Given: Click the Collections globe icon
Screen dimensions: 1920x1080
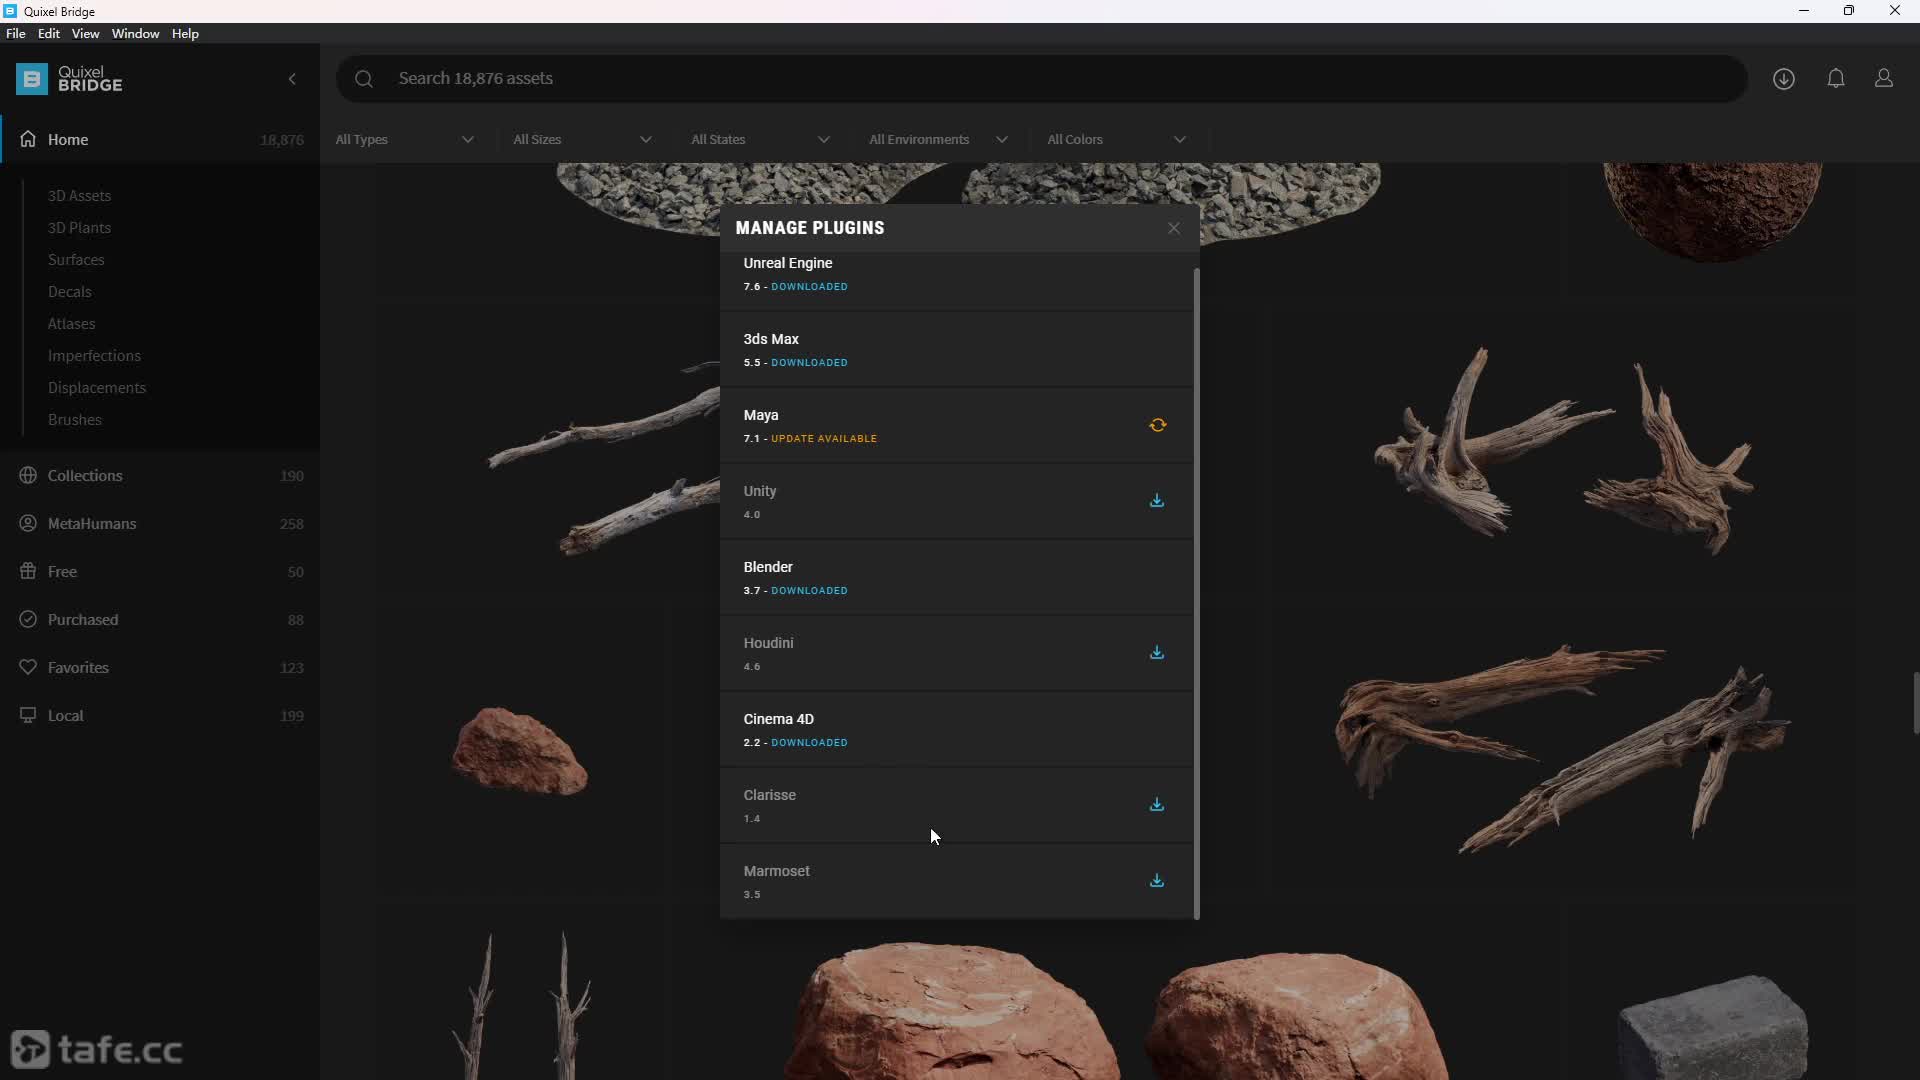Looking at the screenshot, I should [28, 475].
